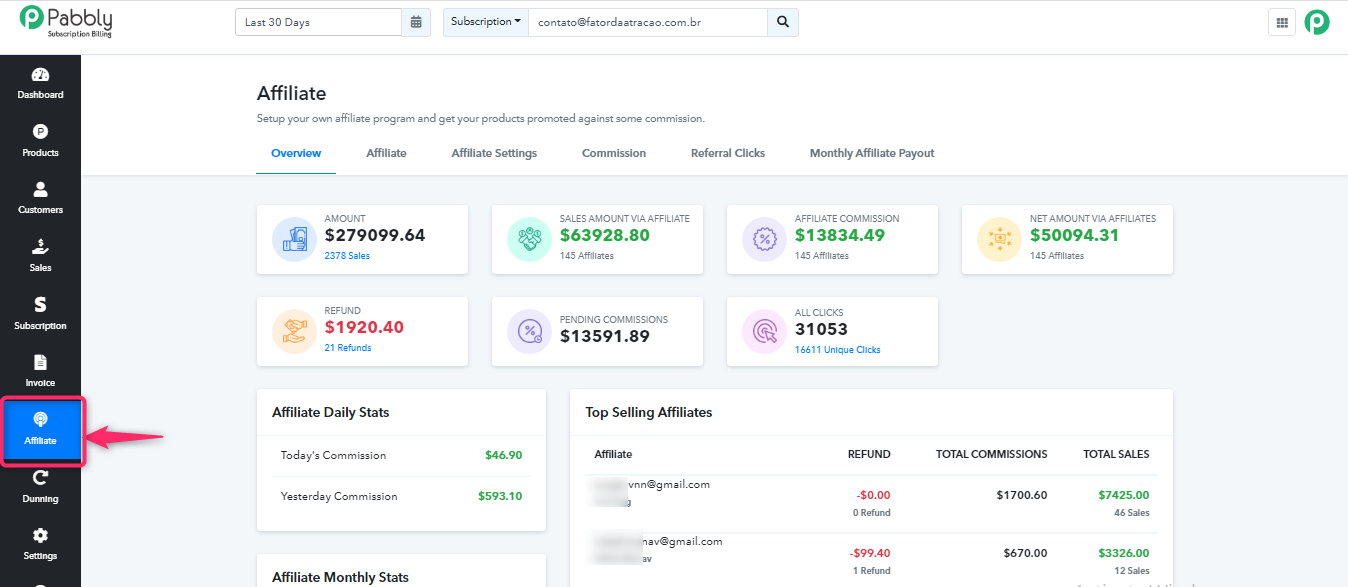Screen dimensions: 1348x587
Task: Open the 2378 Sales link
Action: [347, 256]
